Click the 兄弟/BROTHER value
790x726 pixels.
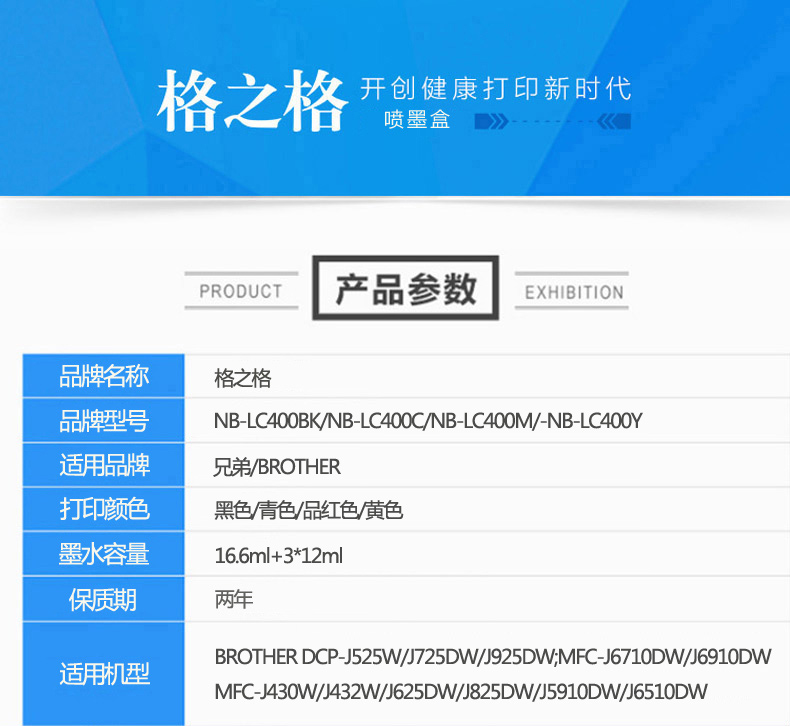(277, 467)
